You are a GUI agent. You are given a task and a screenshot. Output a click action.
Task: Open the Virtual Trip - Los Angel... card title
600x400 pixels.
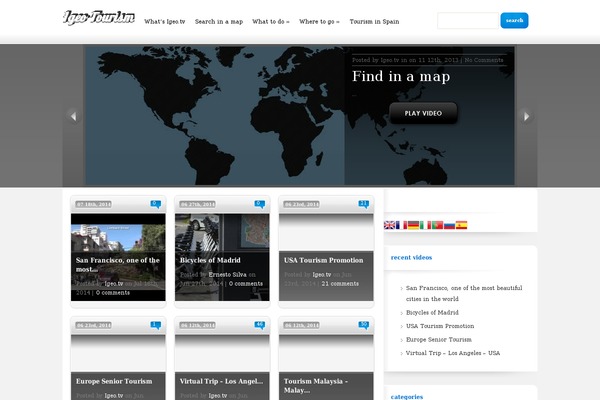coord(221,381)
